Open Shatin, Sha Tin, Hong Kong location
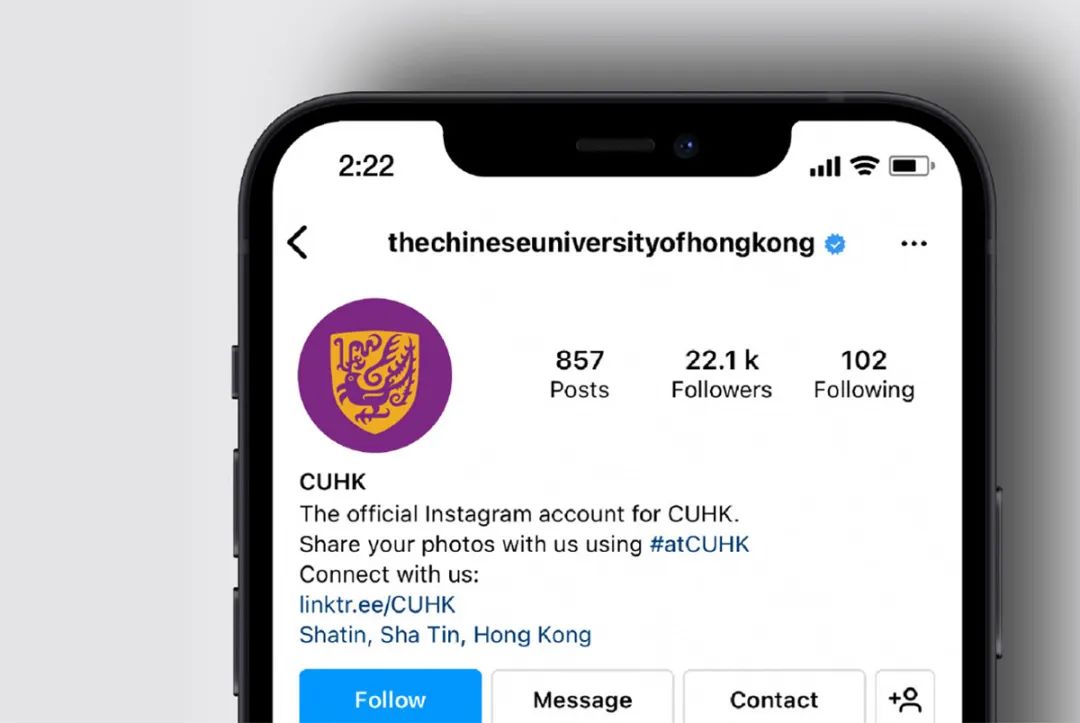Image resolution: width=1080 pixels, height=723 pixels. click(445, 635)
